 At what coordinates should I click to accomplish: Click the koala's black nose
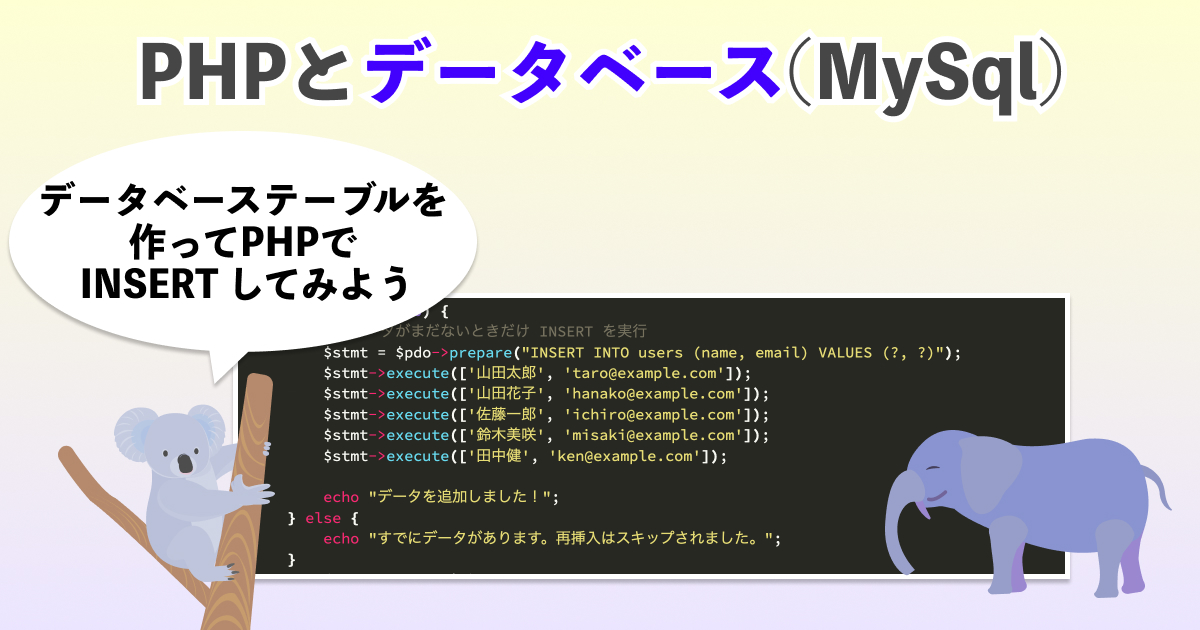click(x=185, y=463)
